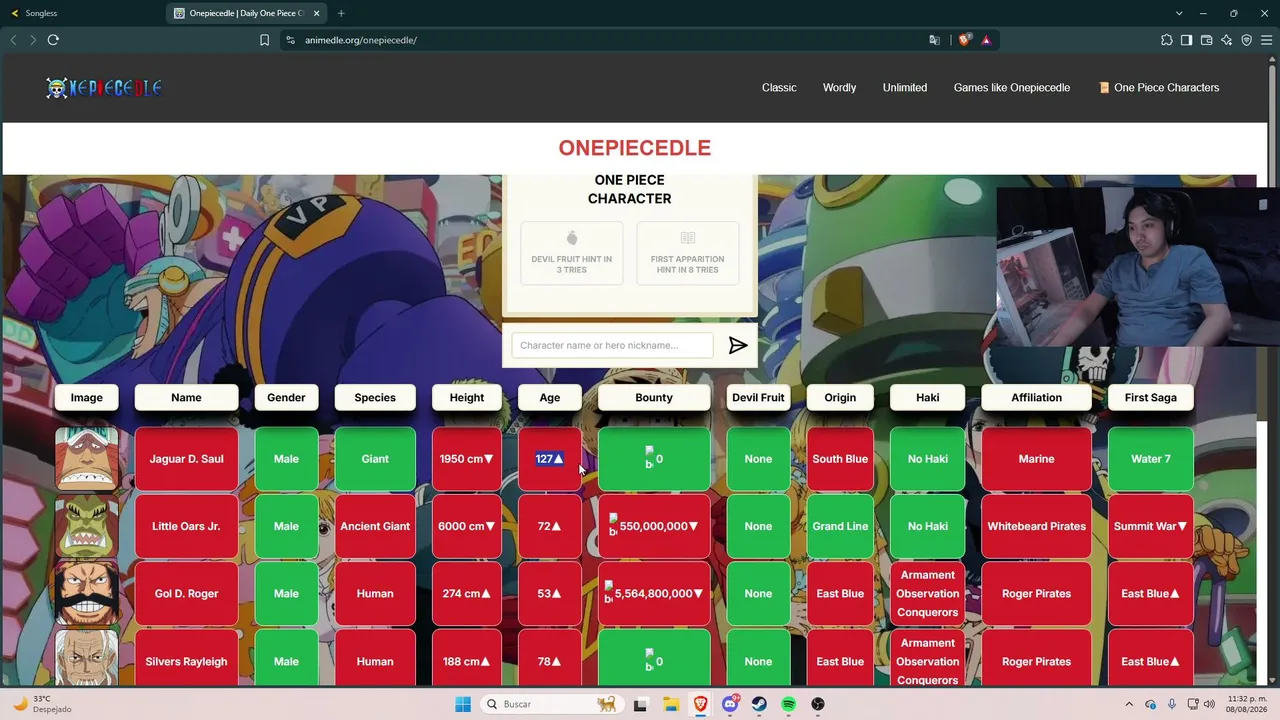Go forward in browser history
The image size is (1280, 720).
coord(33,40)
